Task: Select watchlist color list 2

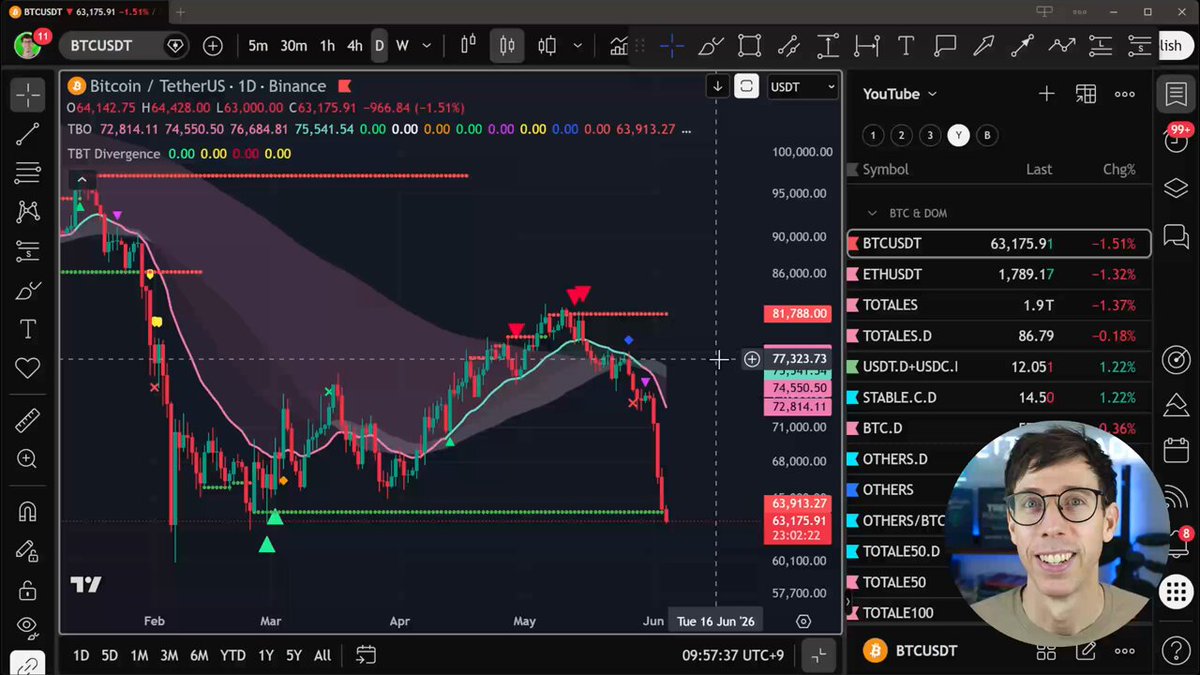Action: pos(901,135)
